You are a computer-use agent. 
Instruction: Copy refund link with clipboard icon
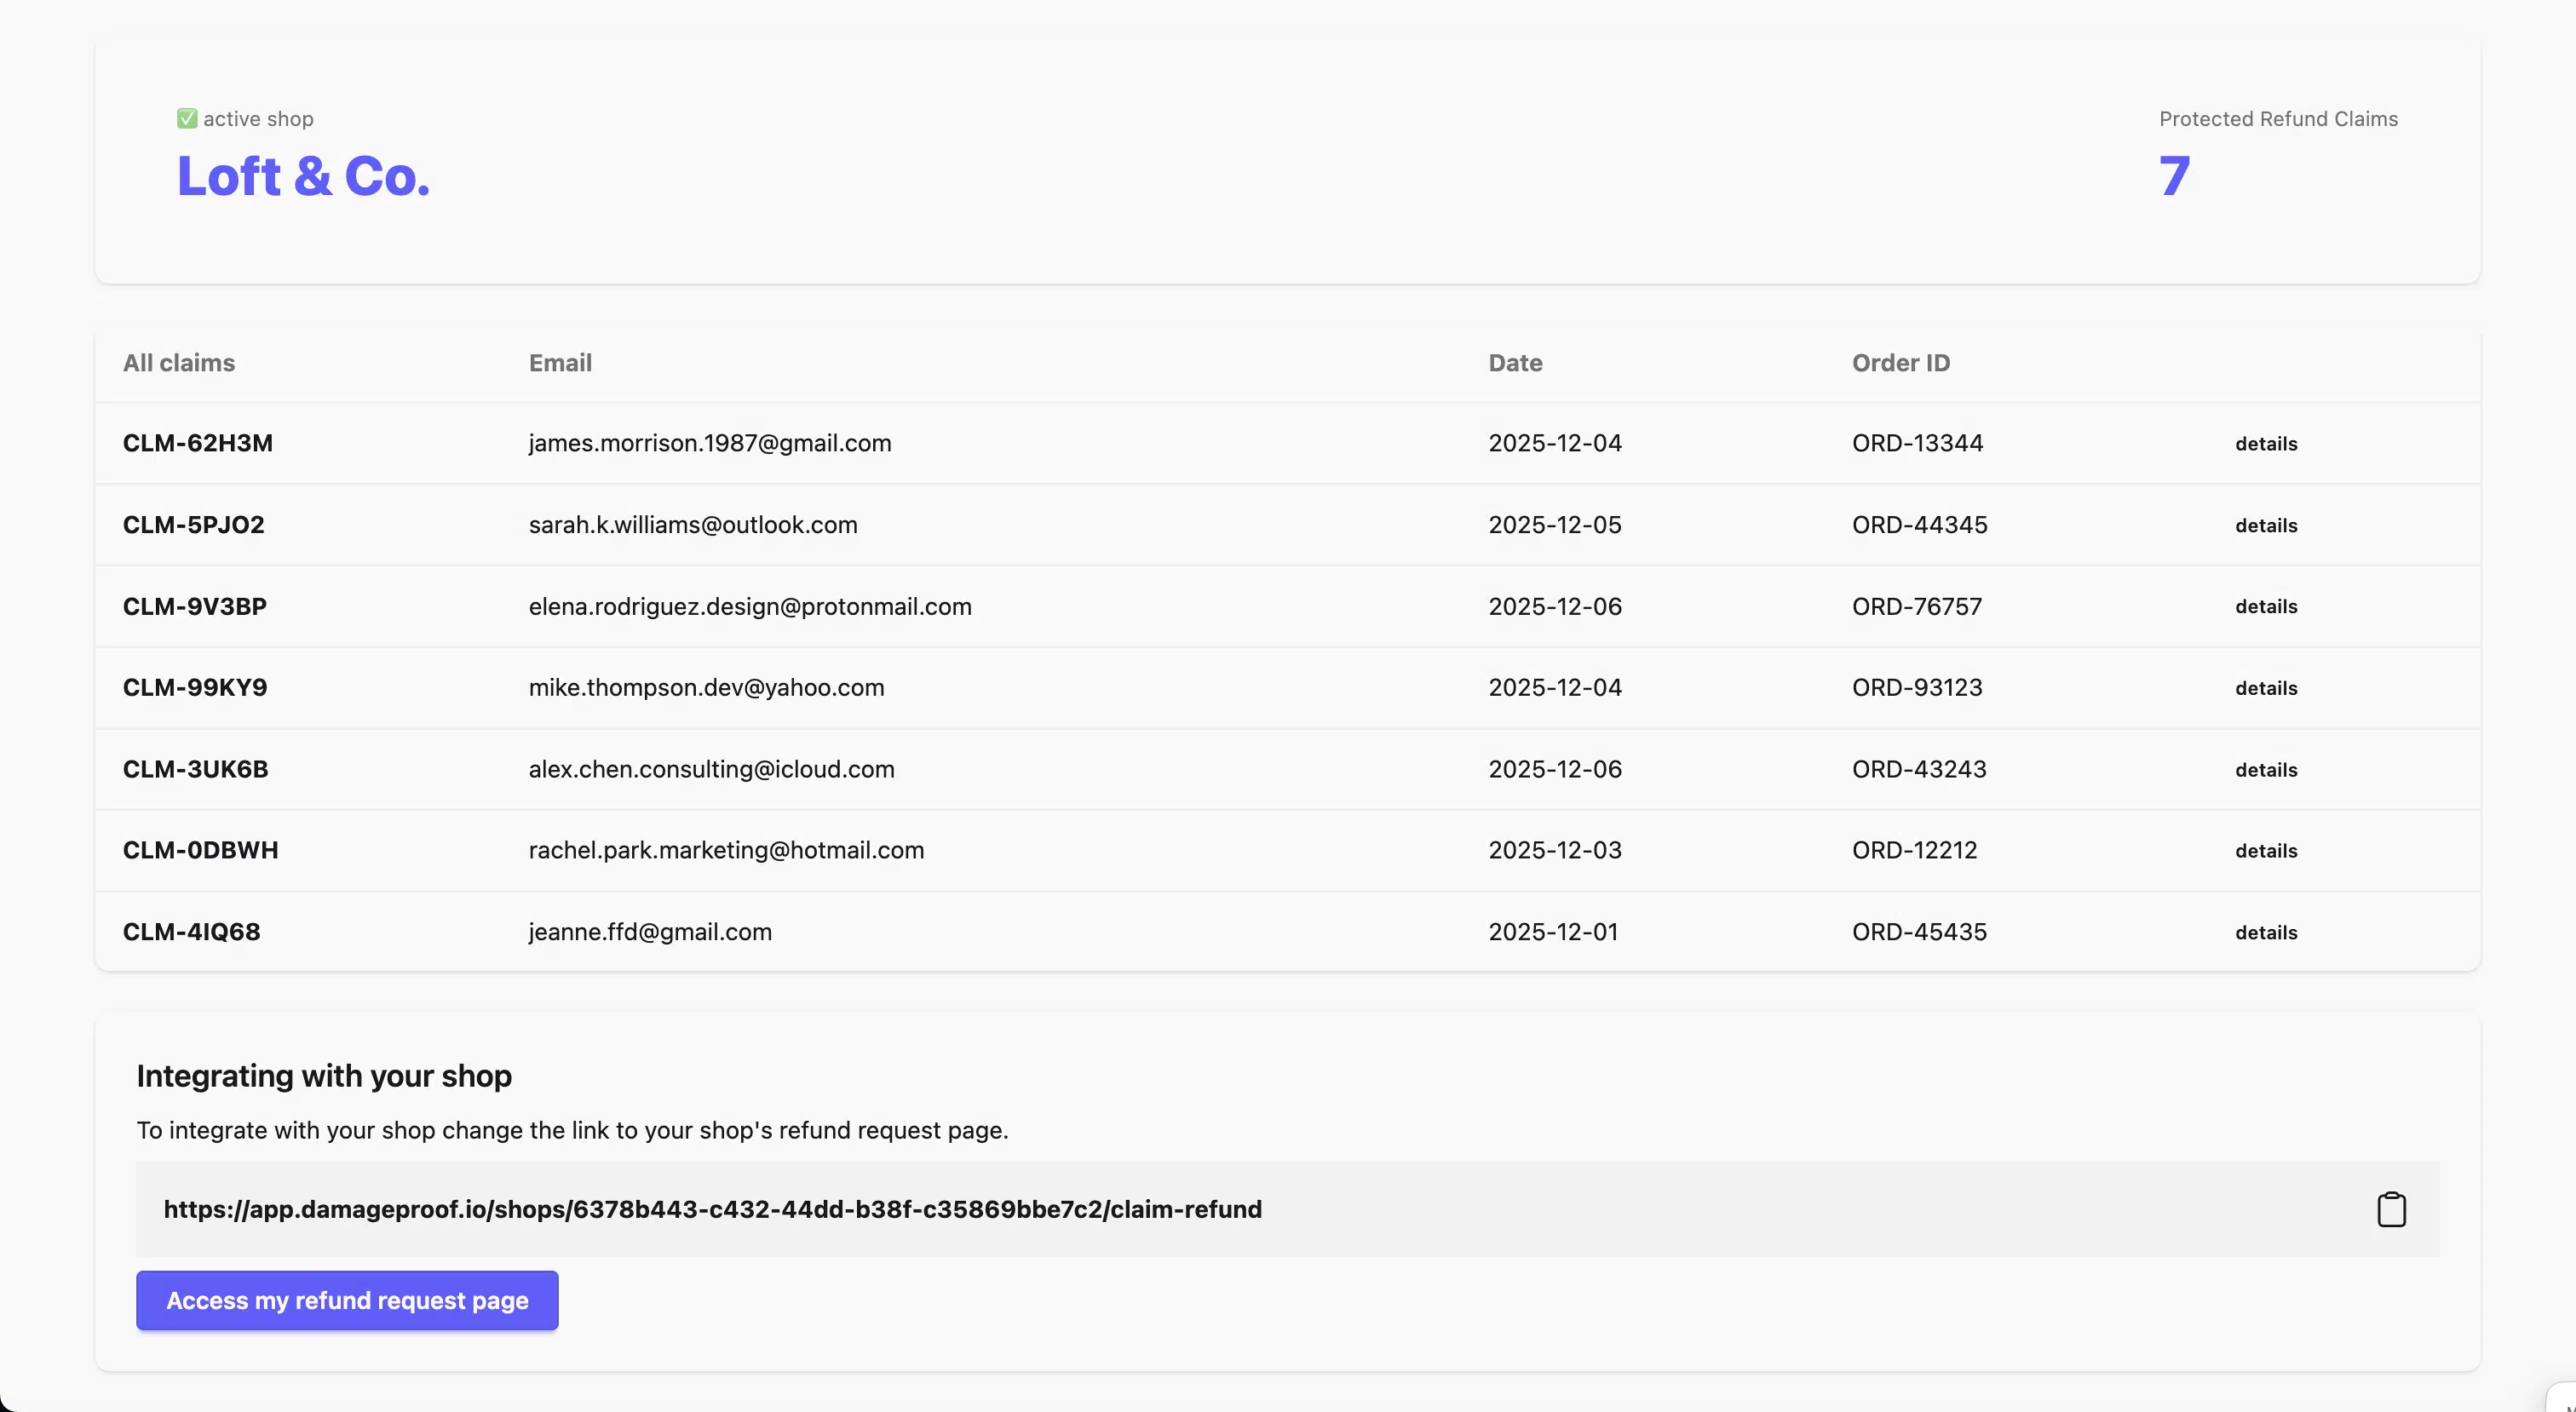point(2391,1209)
